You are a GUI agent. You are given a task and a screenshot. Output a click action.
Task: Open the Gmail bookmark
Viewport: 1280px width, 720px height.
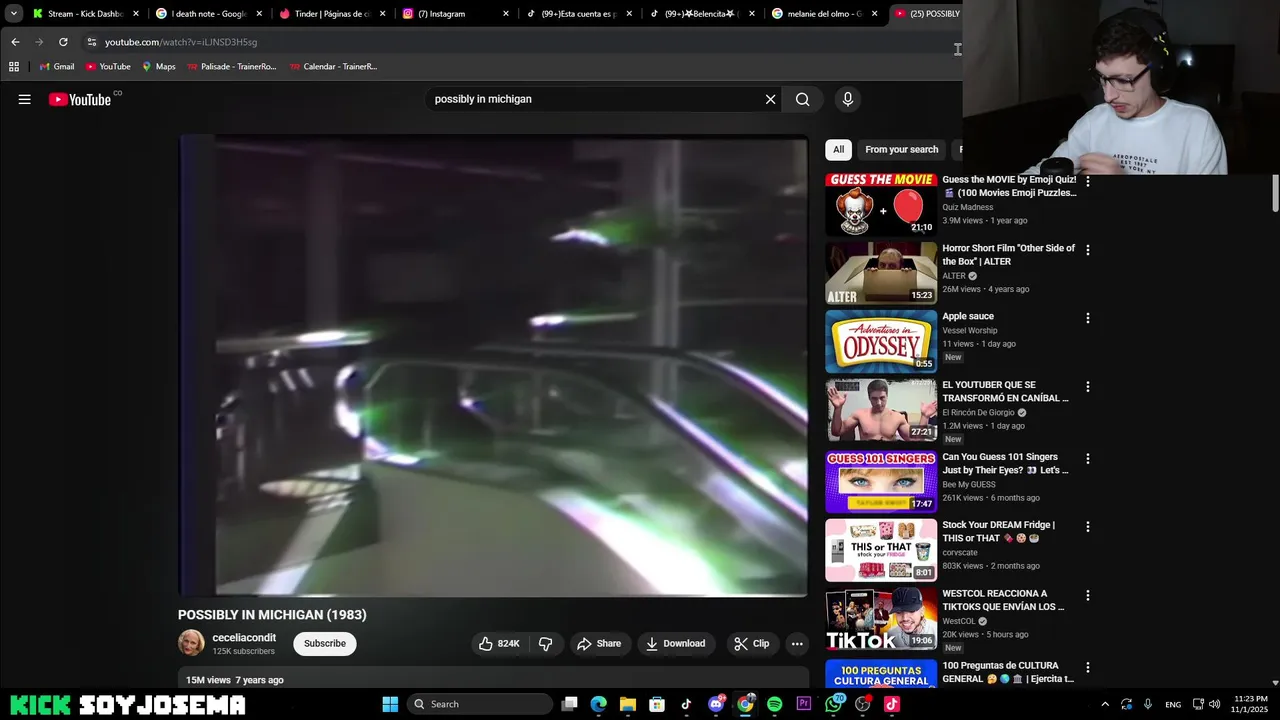coord(57,67)
